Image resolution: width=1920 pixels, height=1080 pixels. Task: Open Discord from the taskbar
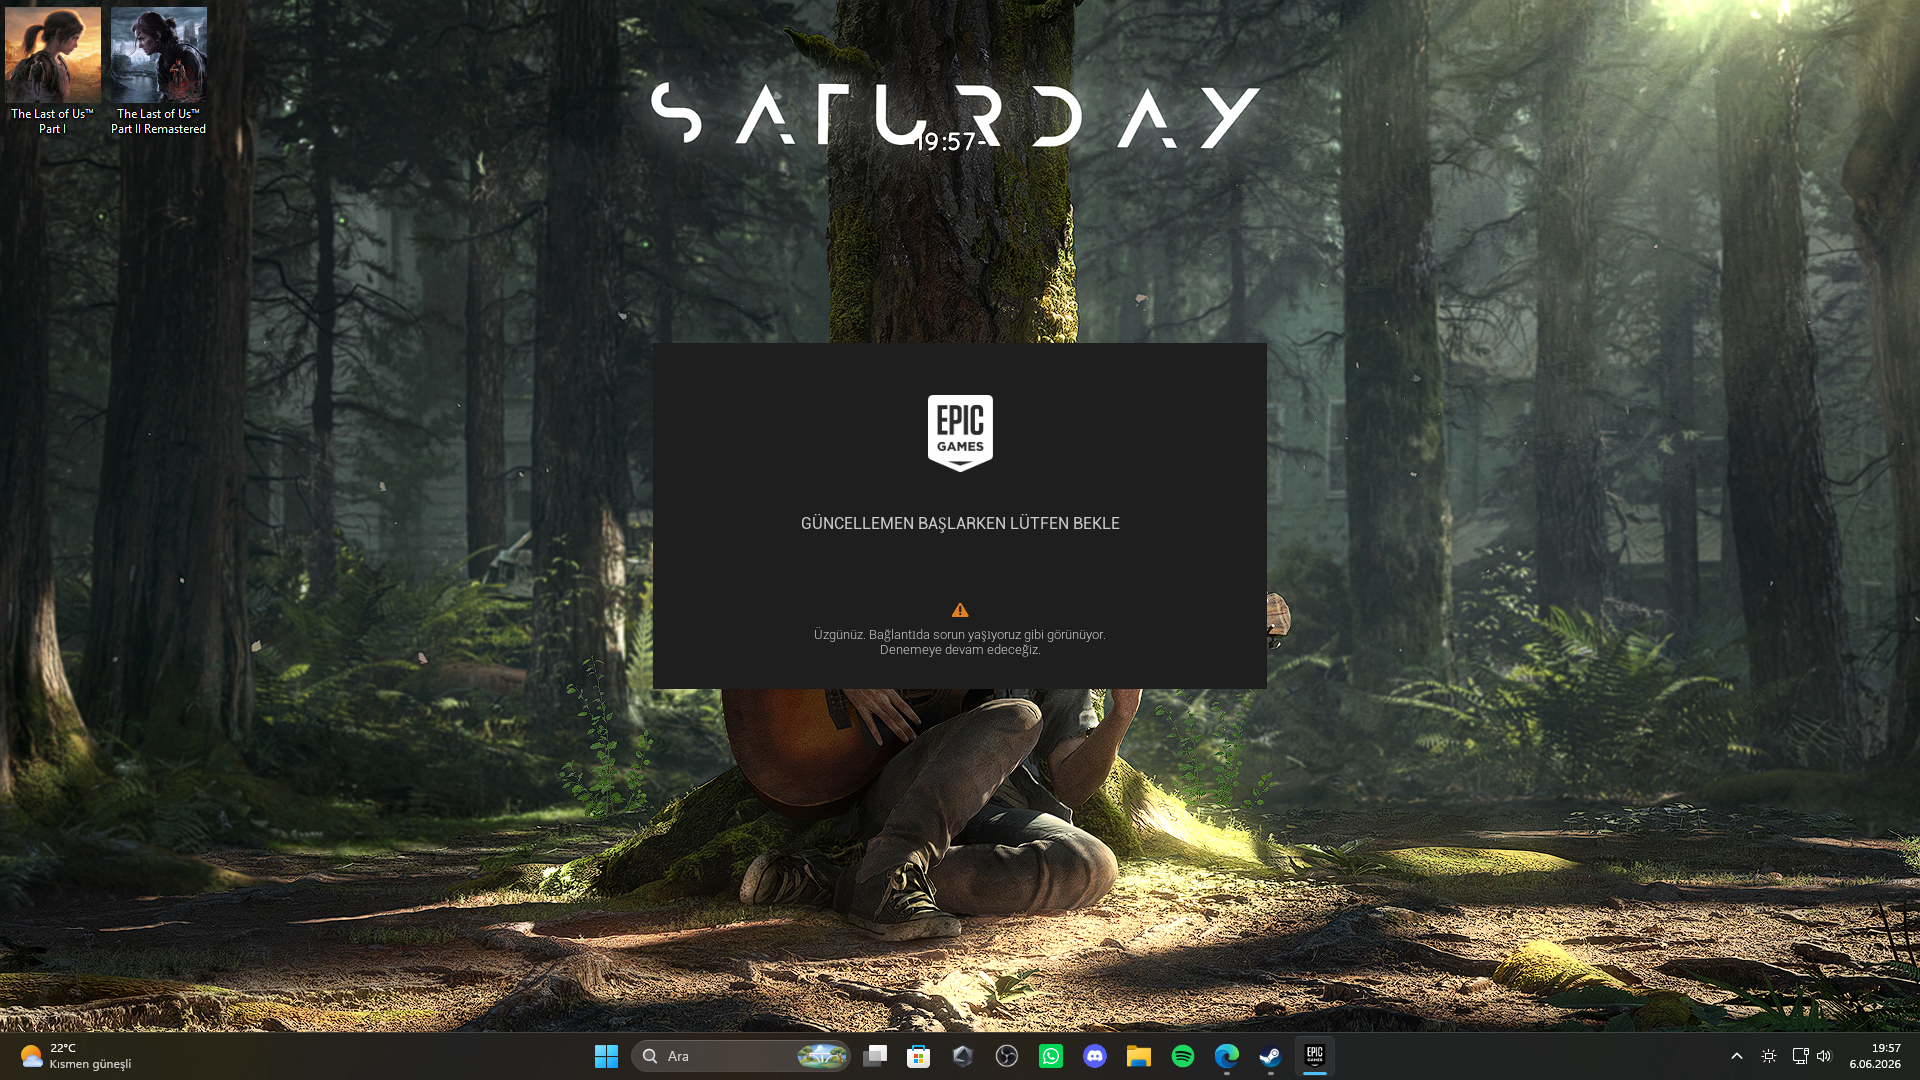click(1095, 1056)
